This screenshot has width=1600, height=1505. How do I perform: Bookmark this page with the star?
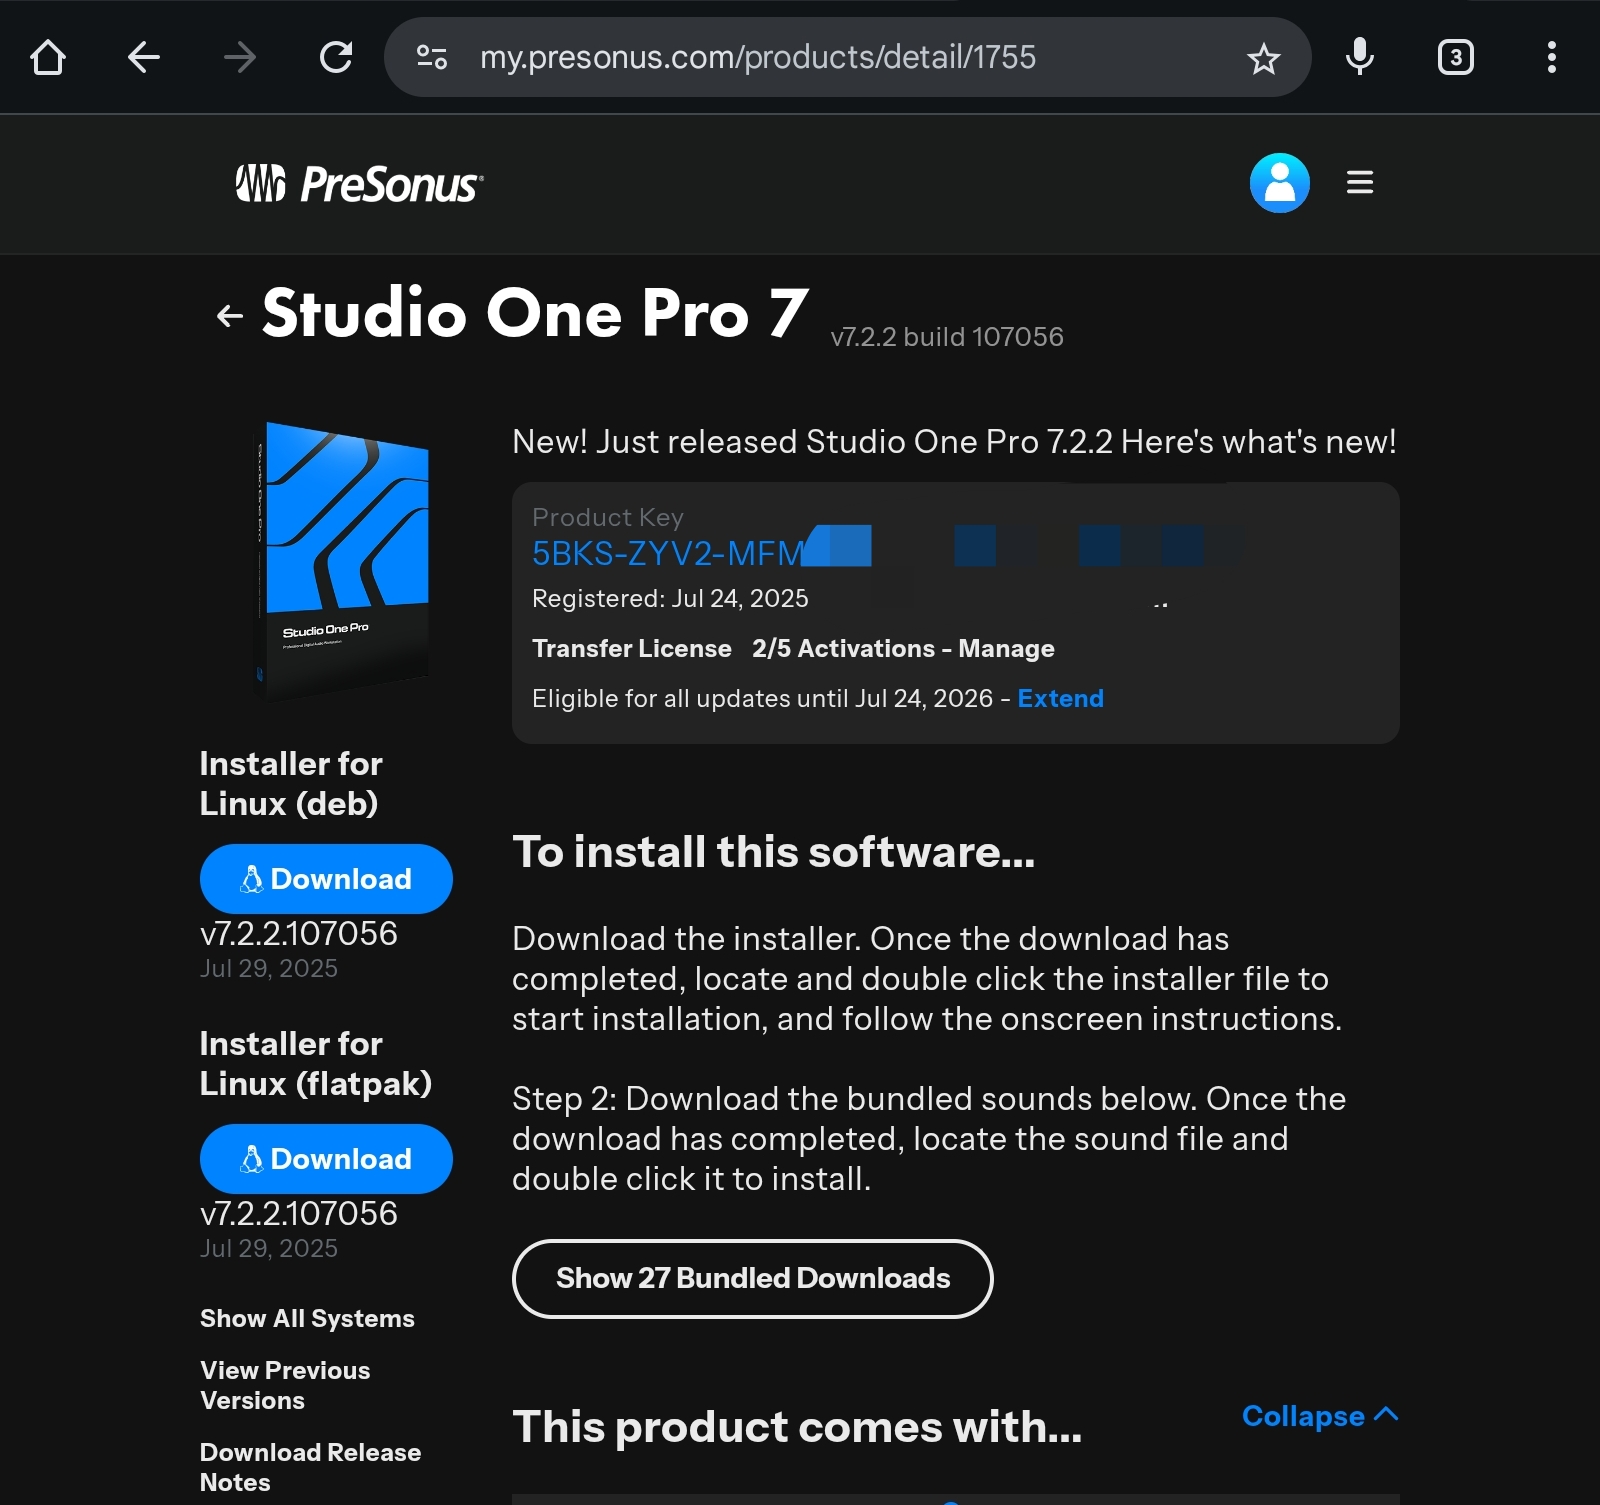point(1264,58)
